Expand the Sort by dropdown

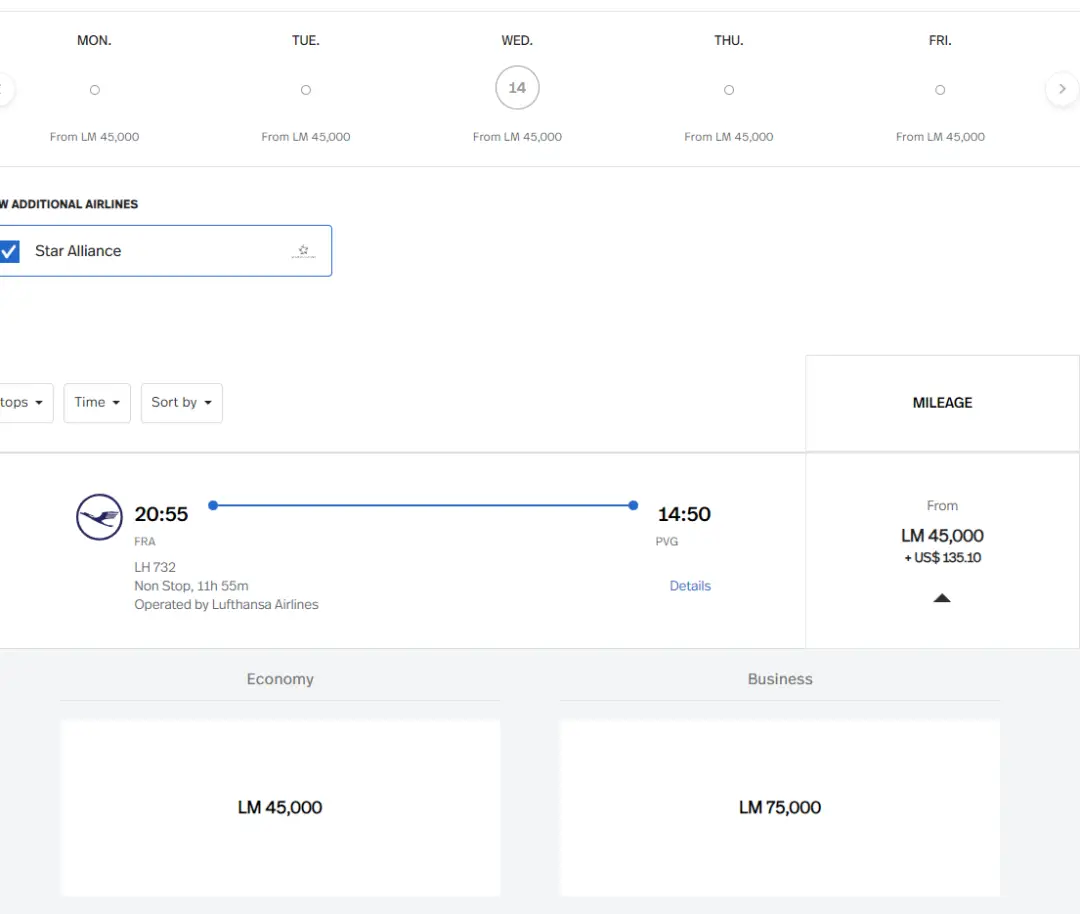click(x=181, y=402)
